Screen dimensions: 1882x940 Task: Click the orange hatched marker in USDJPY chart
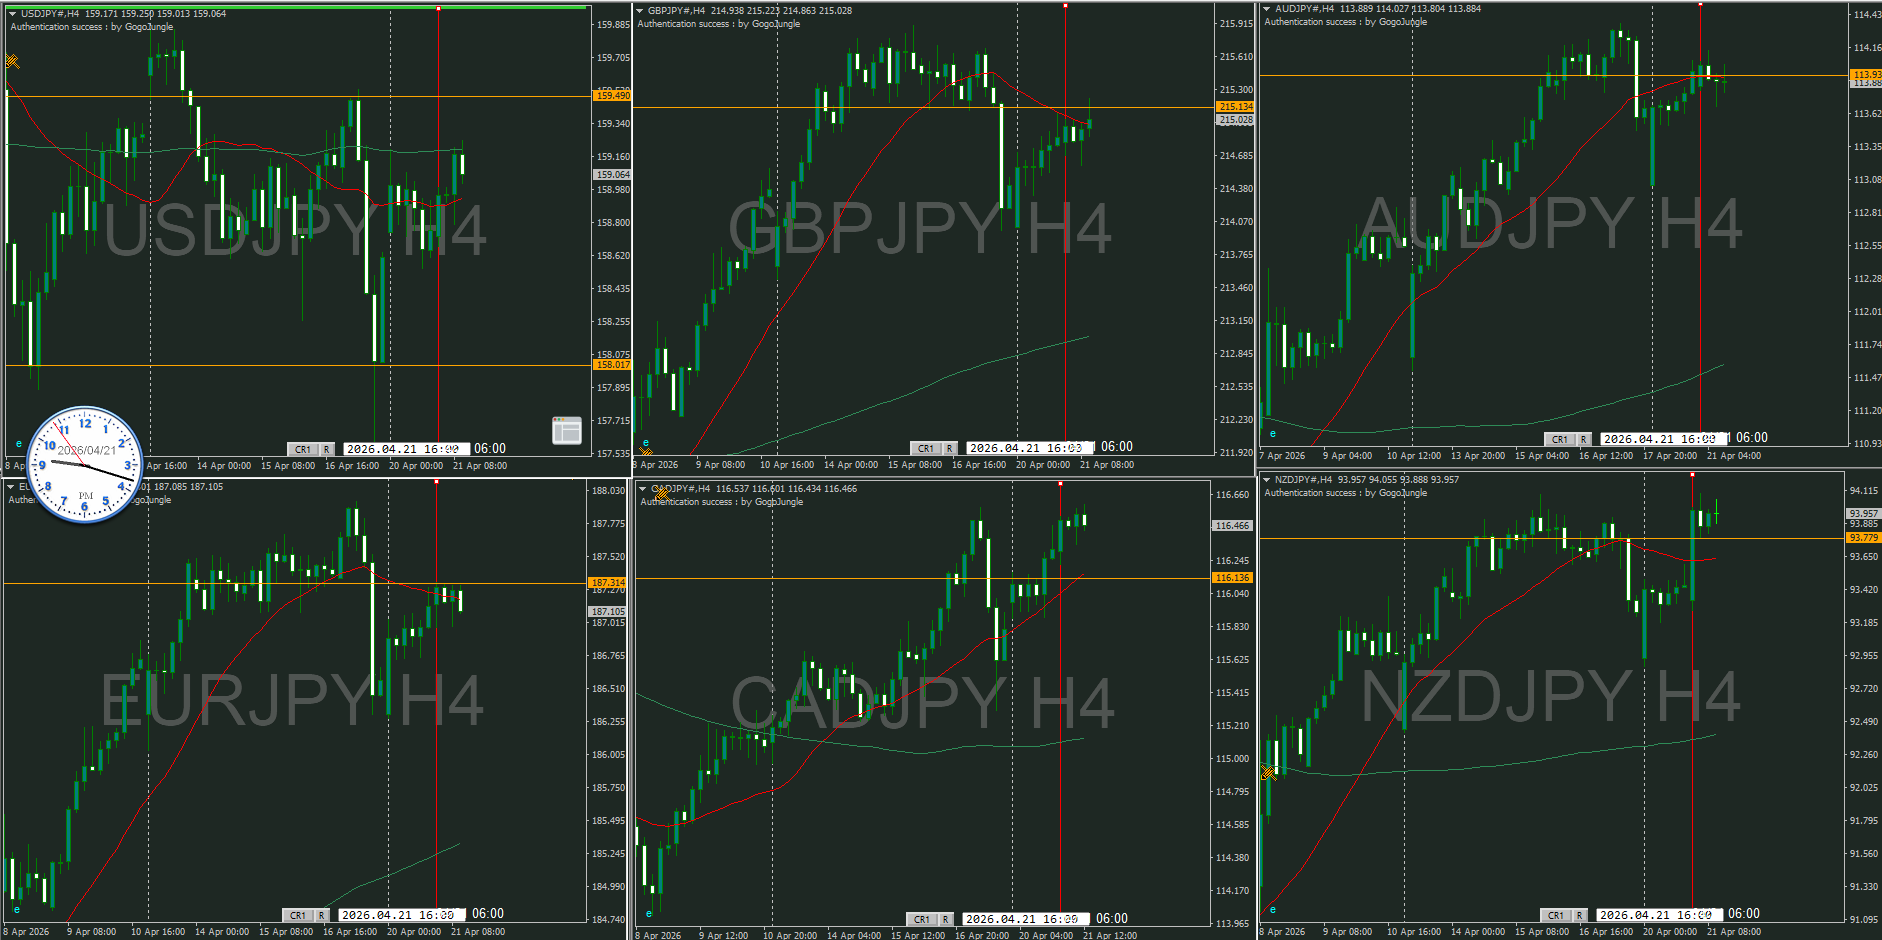pyautogui.click(x=12, y=62)
